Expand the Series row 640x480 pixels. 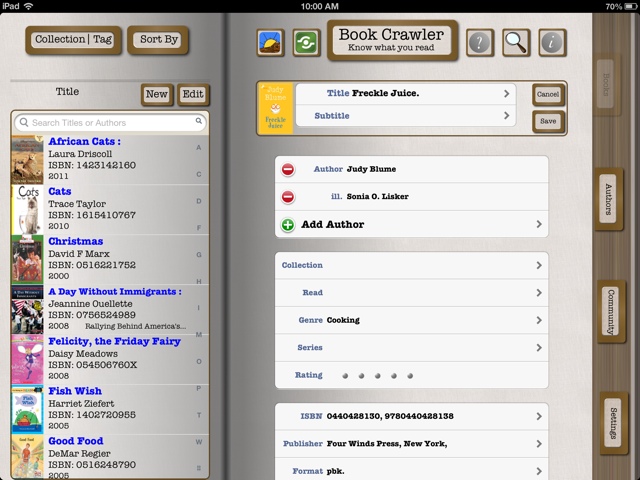[x=411, y=348]
